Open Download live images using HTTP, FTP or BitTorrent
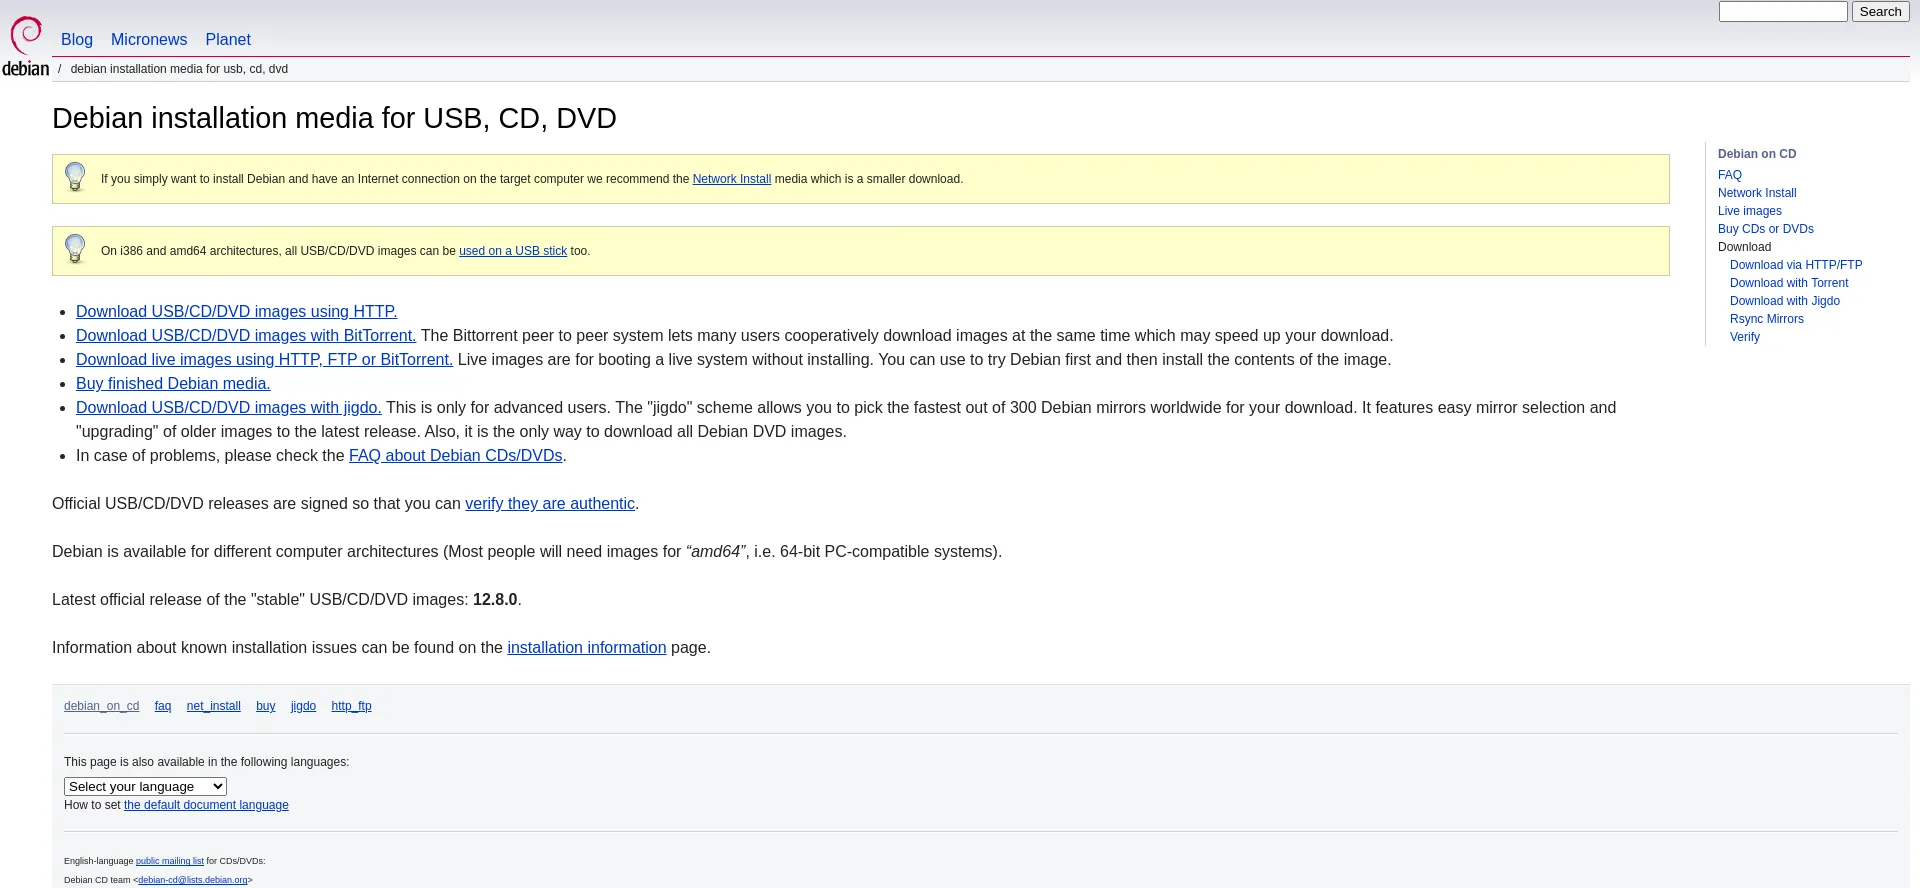 264,360
